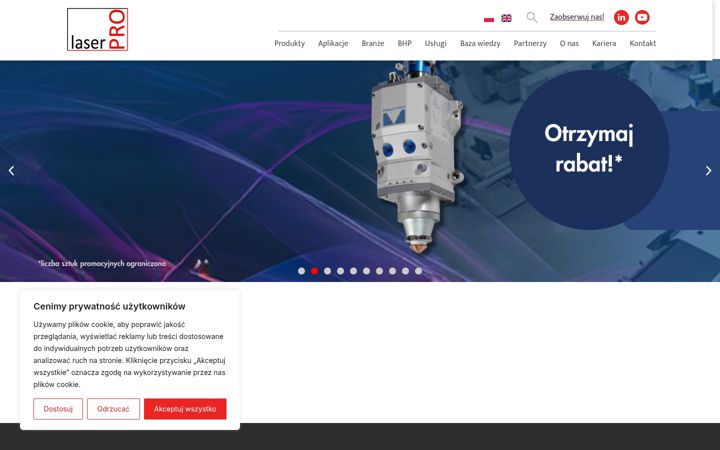Open the Kontakt page

click(x=642, y=43)
